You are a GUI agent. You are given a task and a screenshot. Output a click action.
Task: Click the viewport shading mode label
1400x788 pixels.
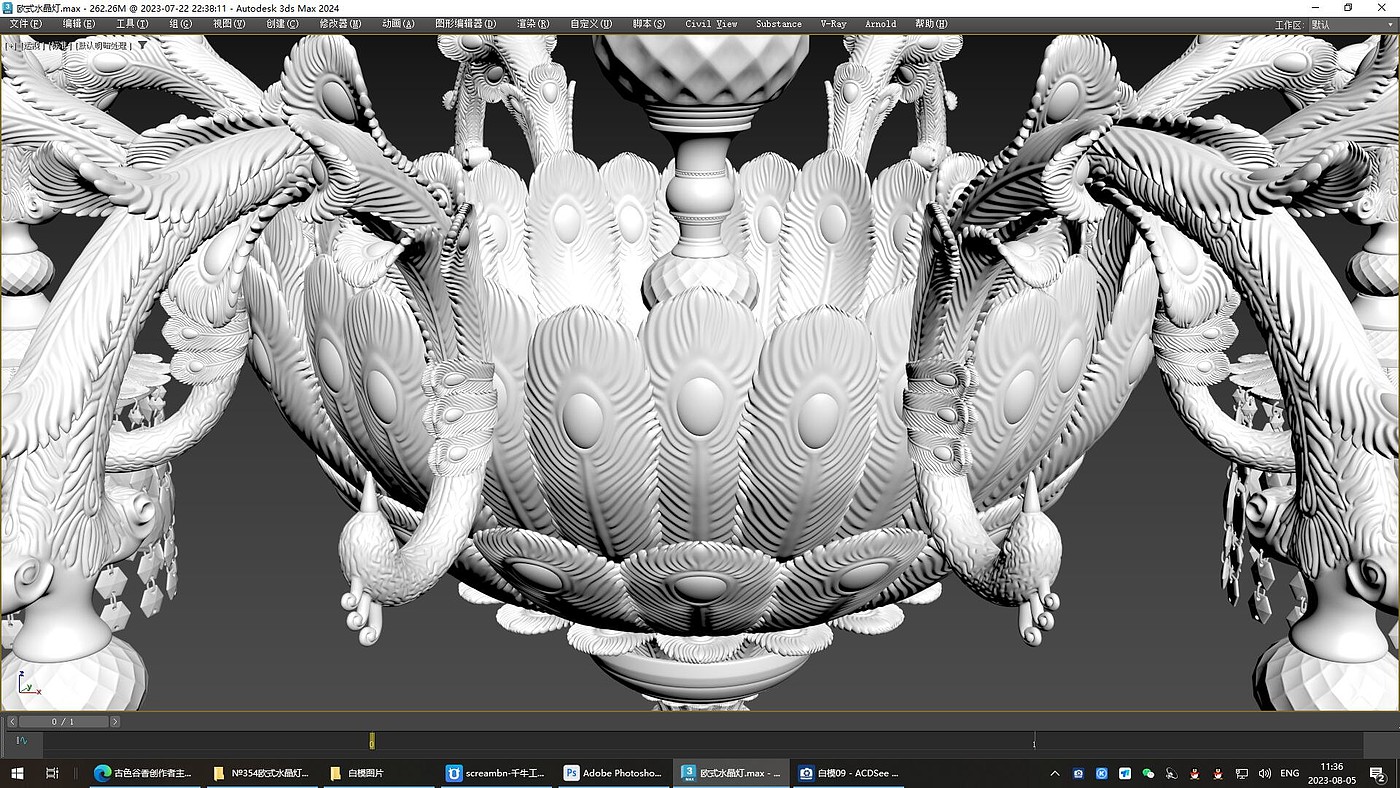(103, 45)
